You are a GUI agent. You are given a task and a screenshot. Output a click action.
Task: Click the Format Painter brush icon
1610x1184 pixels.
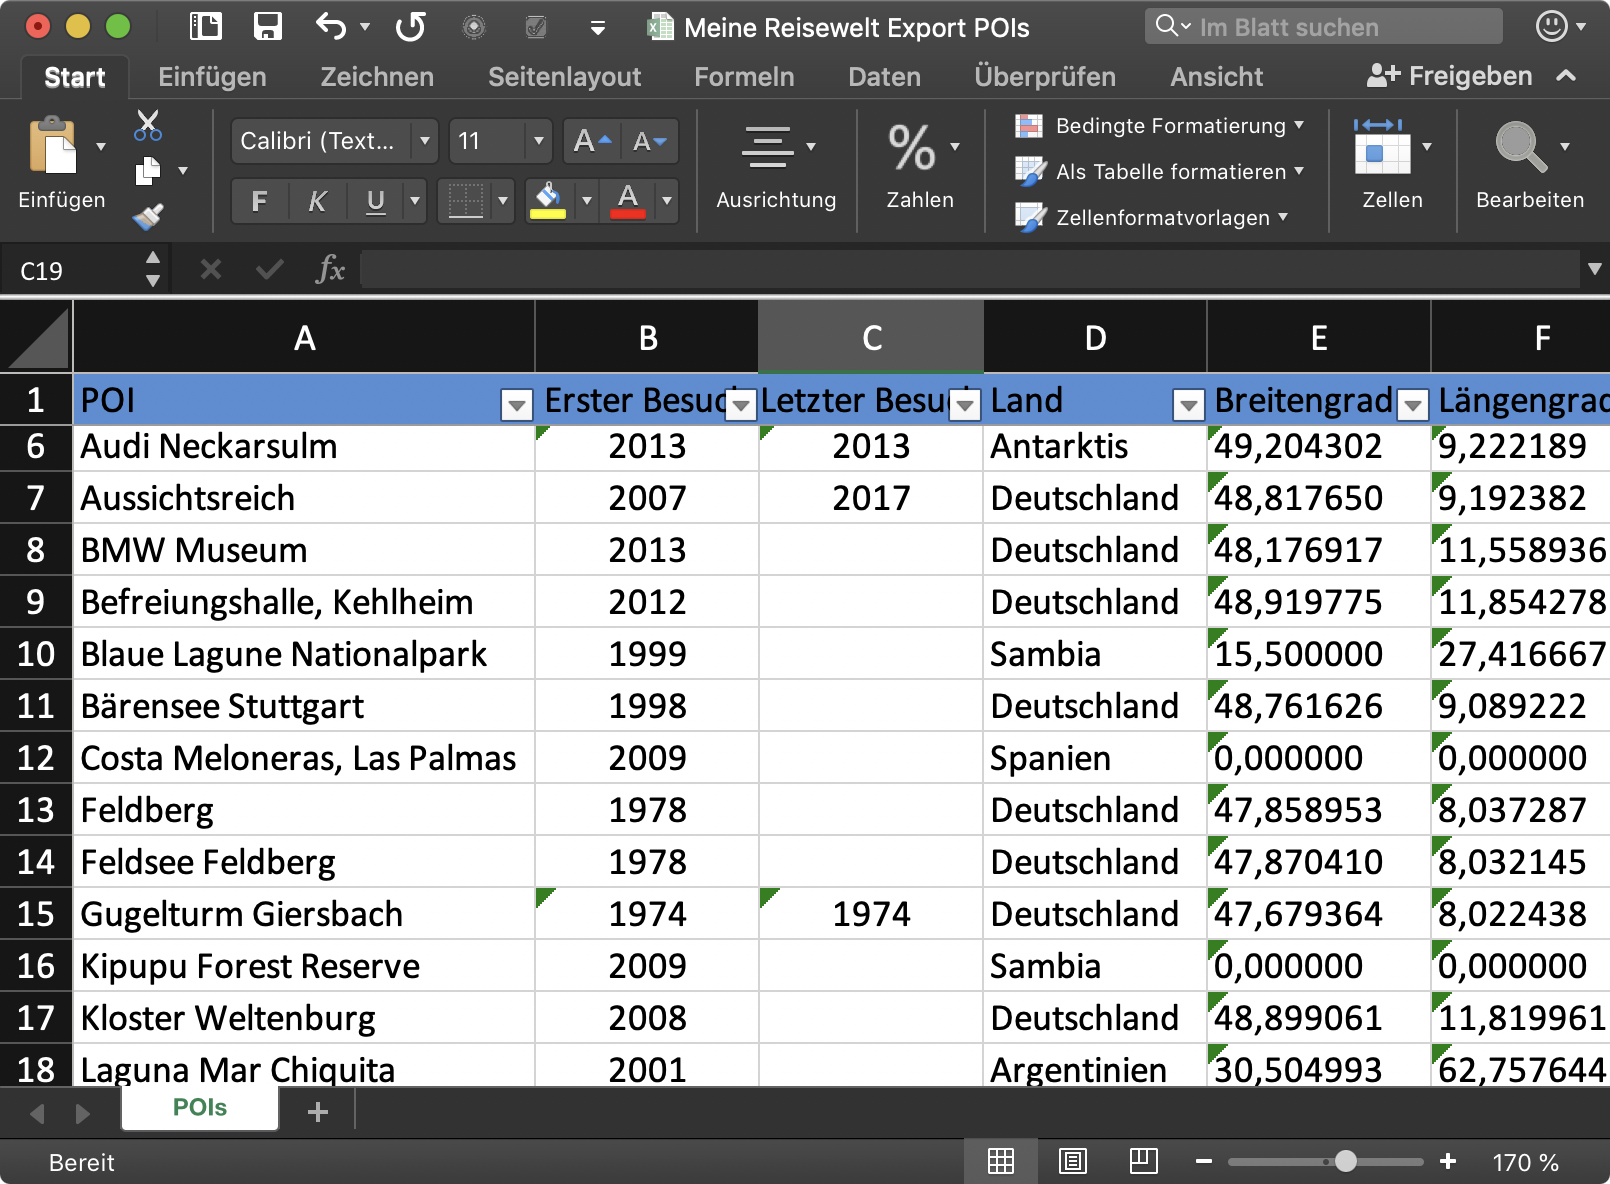pyautogui.click(x=148, y=216)
